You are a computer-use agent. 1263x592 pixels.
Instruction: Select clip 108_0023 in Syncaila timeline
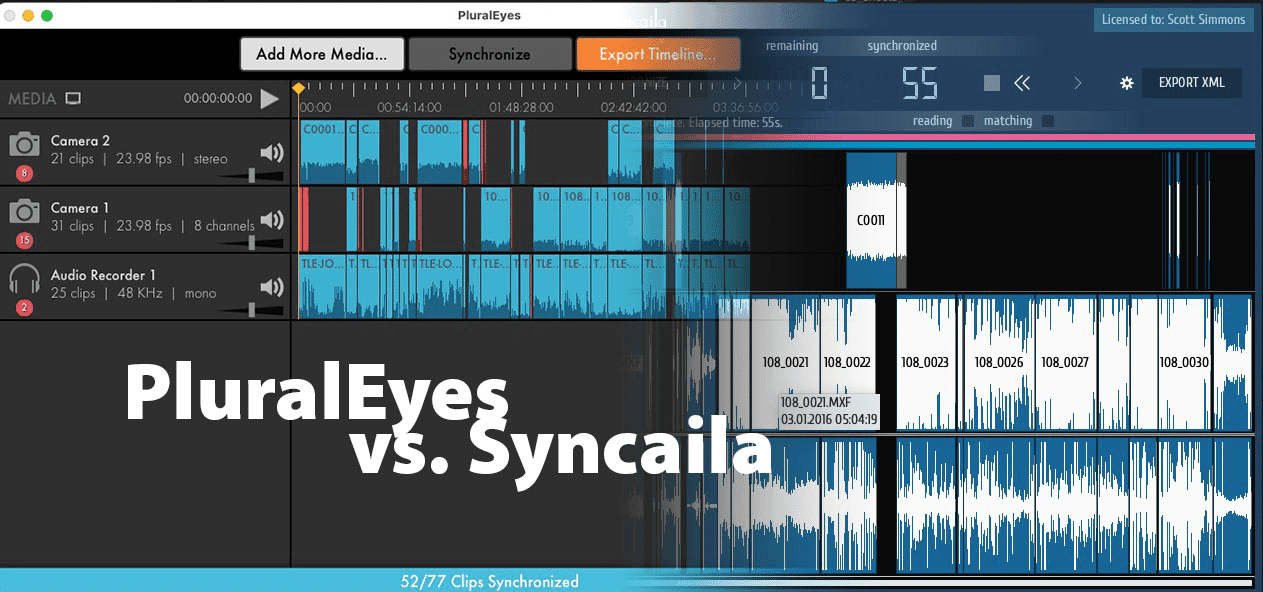927,363
